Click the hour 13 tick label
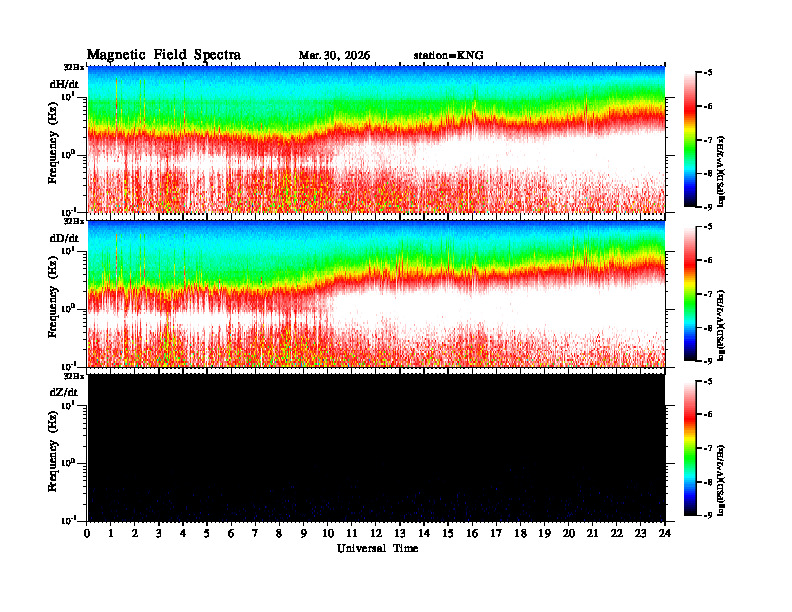792x612 pixels. tap(400, 534)
